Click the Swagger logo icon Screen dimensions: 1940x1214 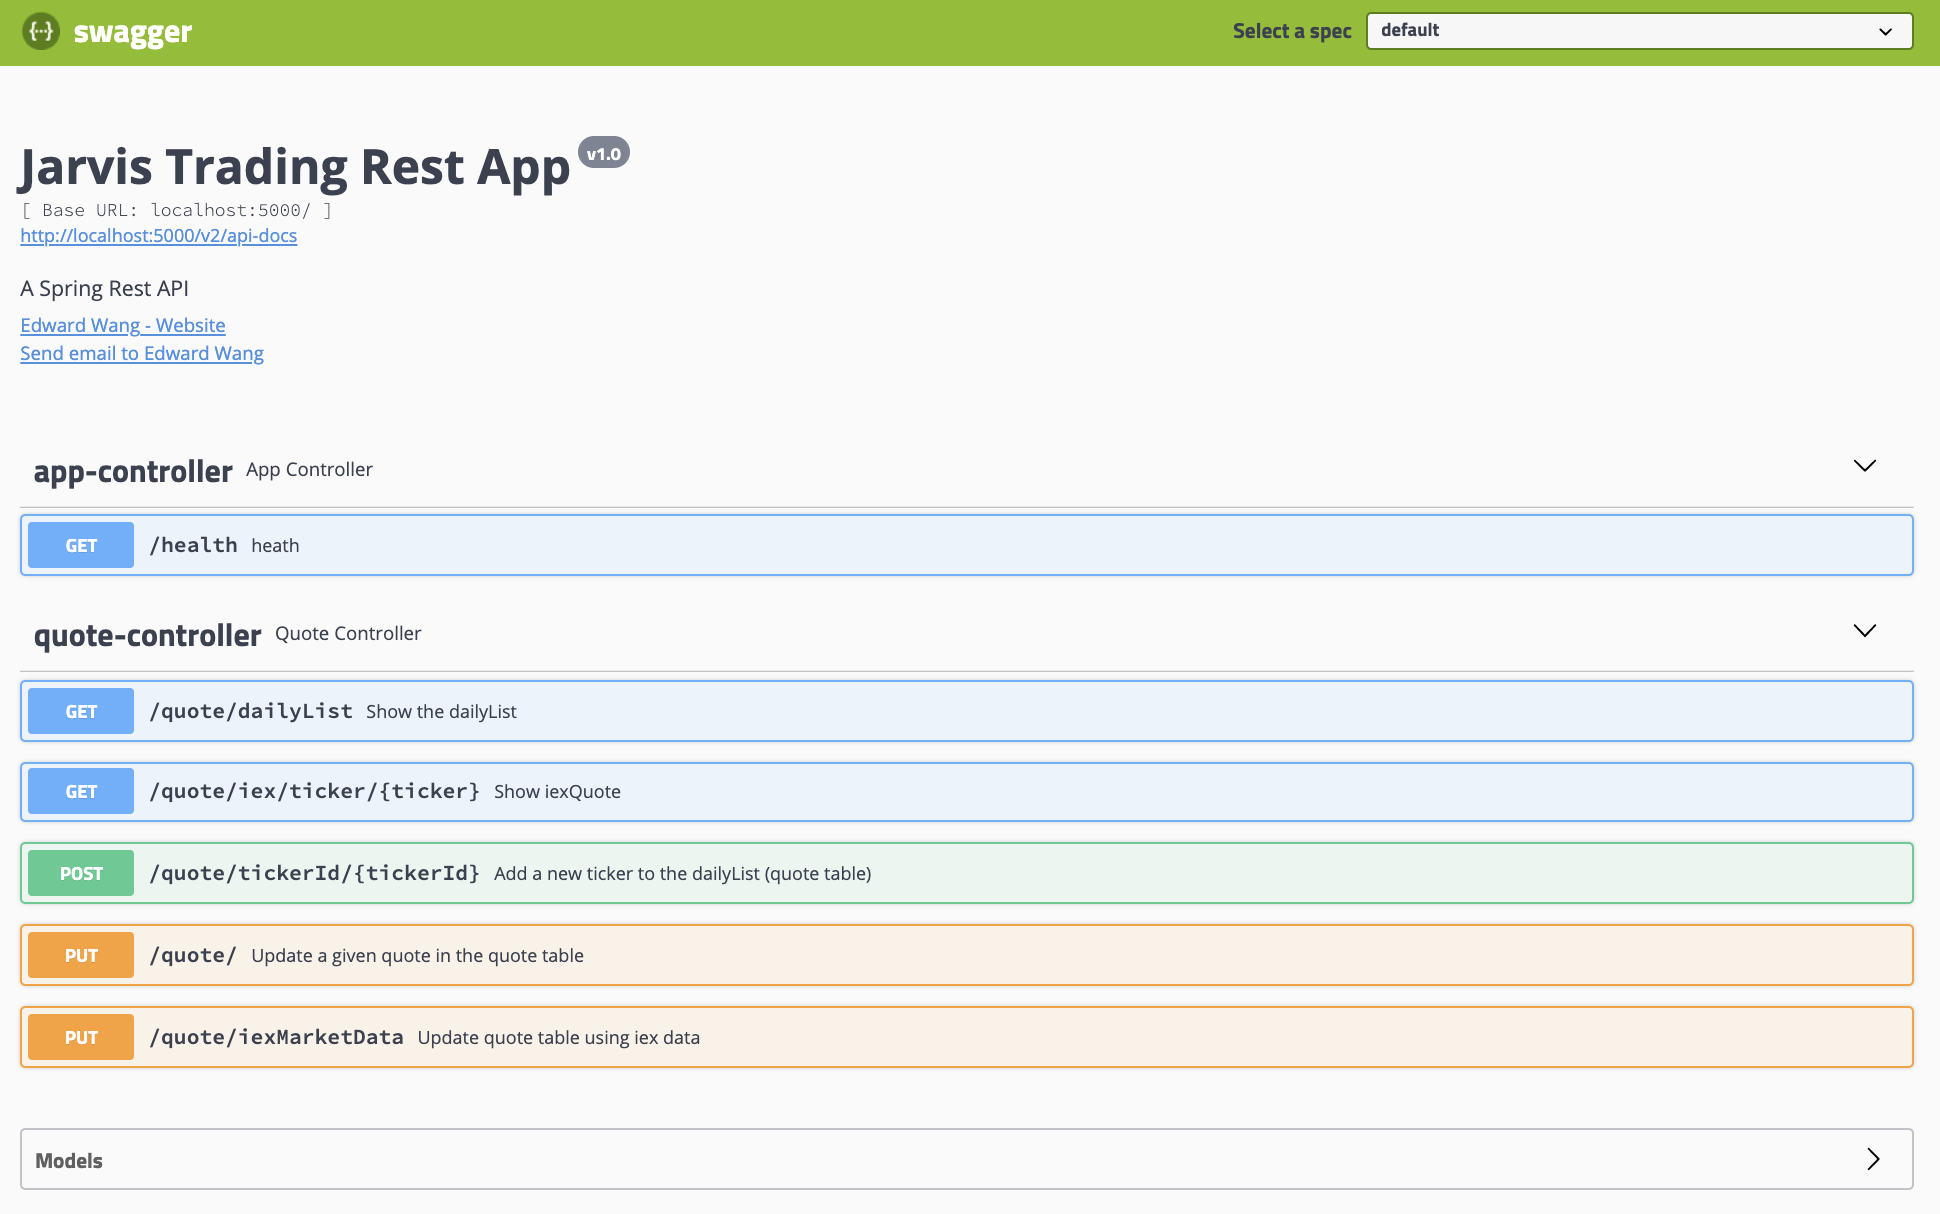41,32
